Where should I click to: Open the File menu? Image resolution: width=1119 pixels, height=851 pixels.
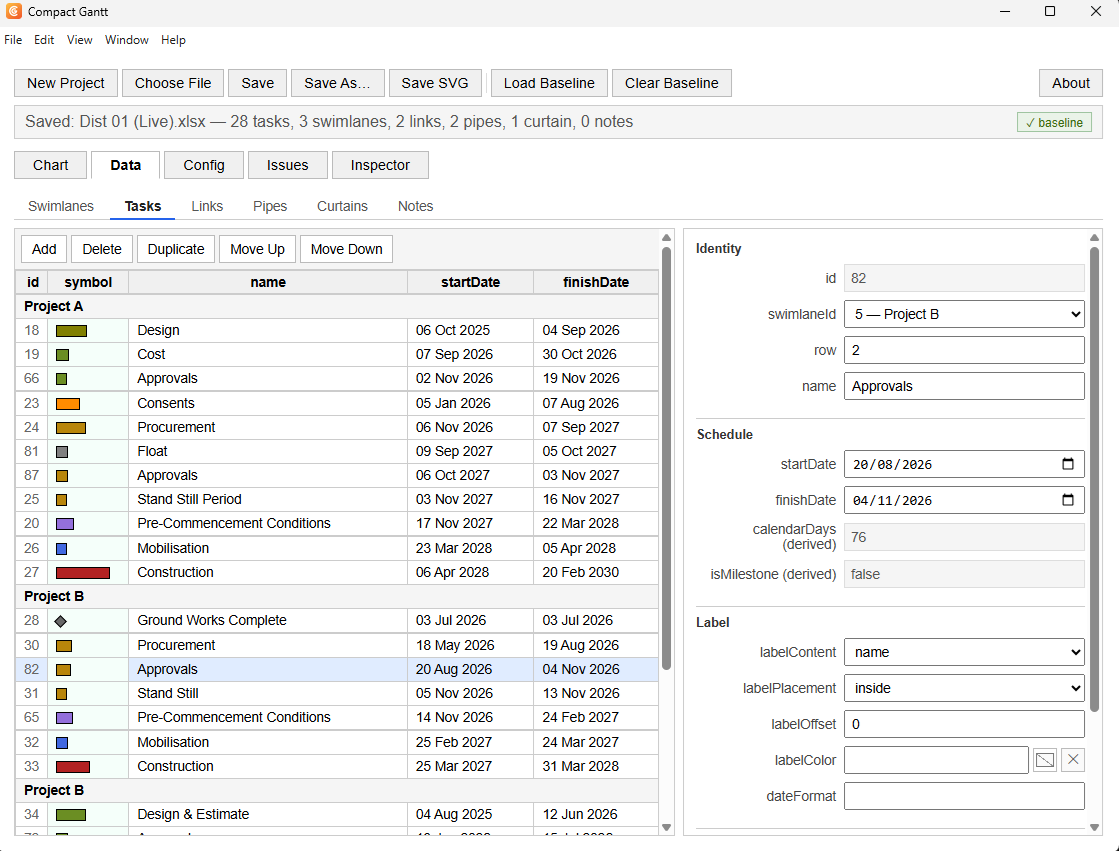pos(13,40)
